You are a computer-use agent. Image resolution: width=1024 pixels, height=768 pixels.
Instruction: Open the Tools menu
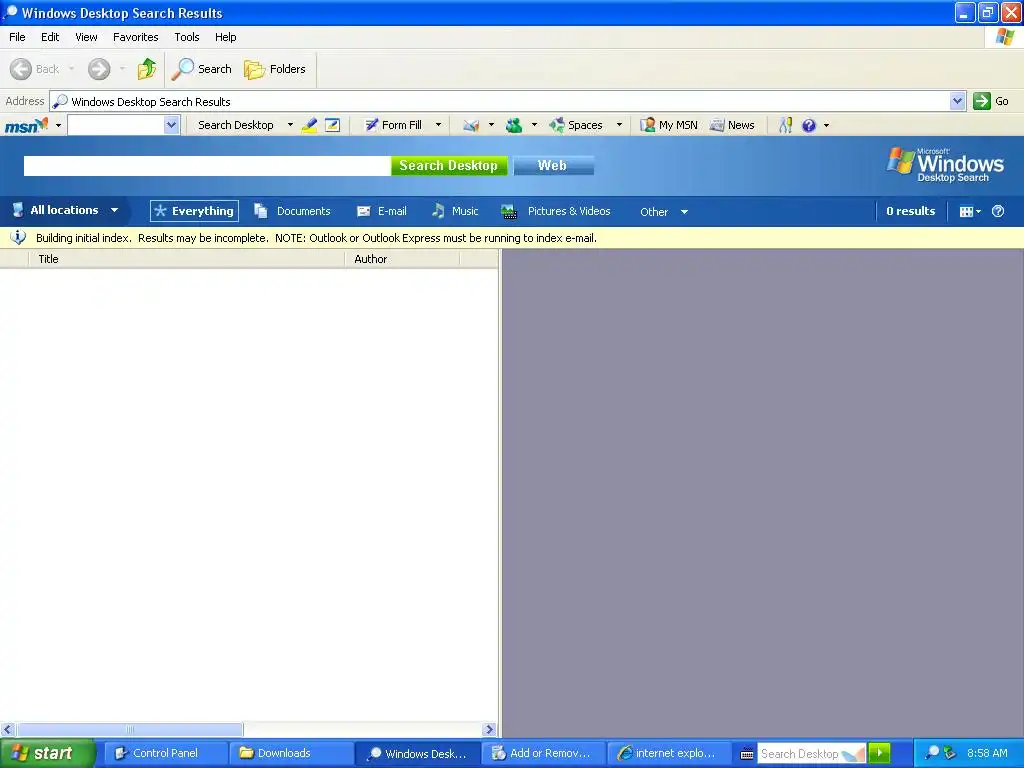pyautogui.click(x=187, y=37)
